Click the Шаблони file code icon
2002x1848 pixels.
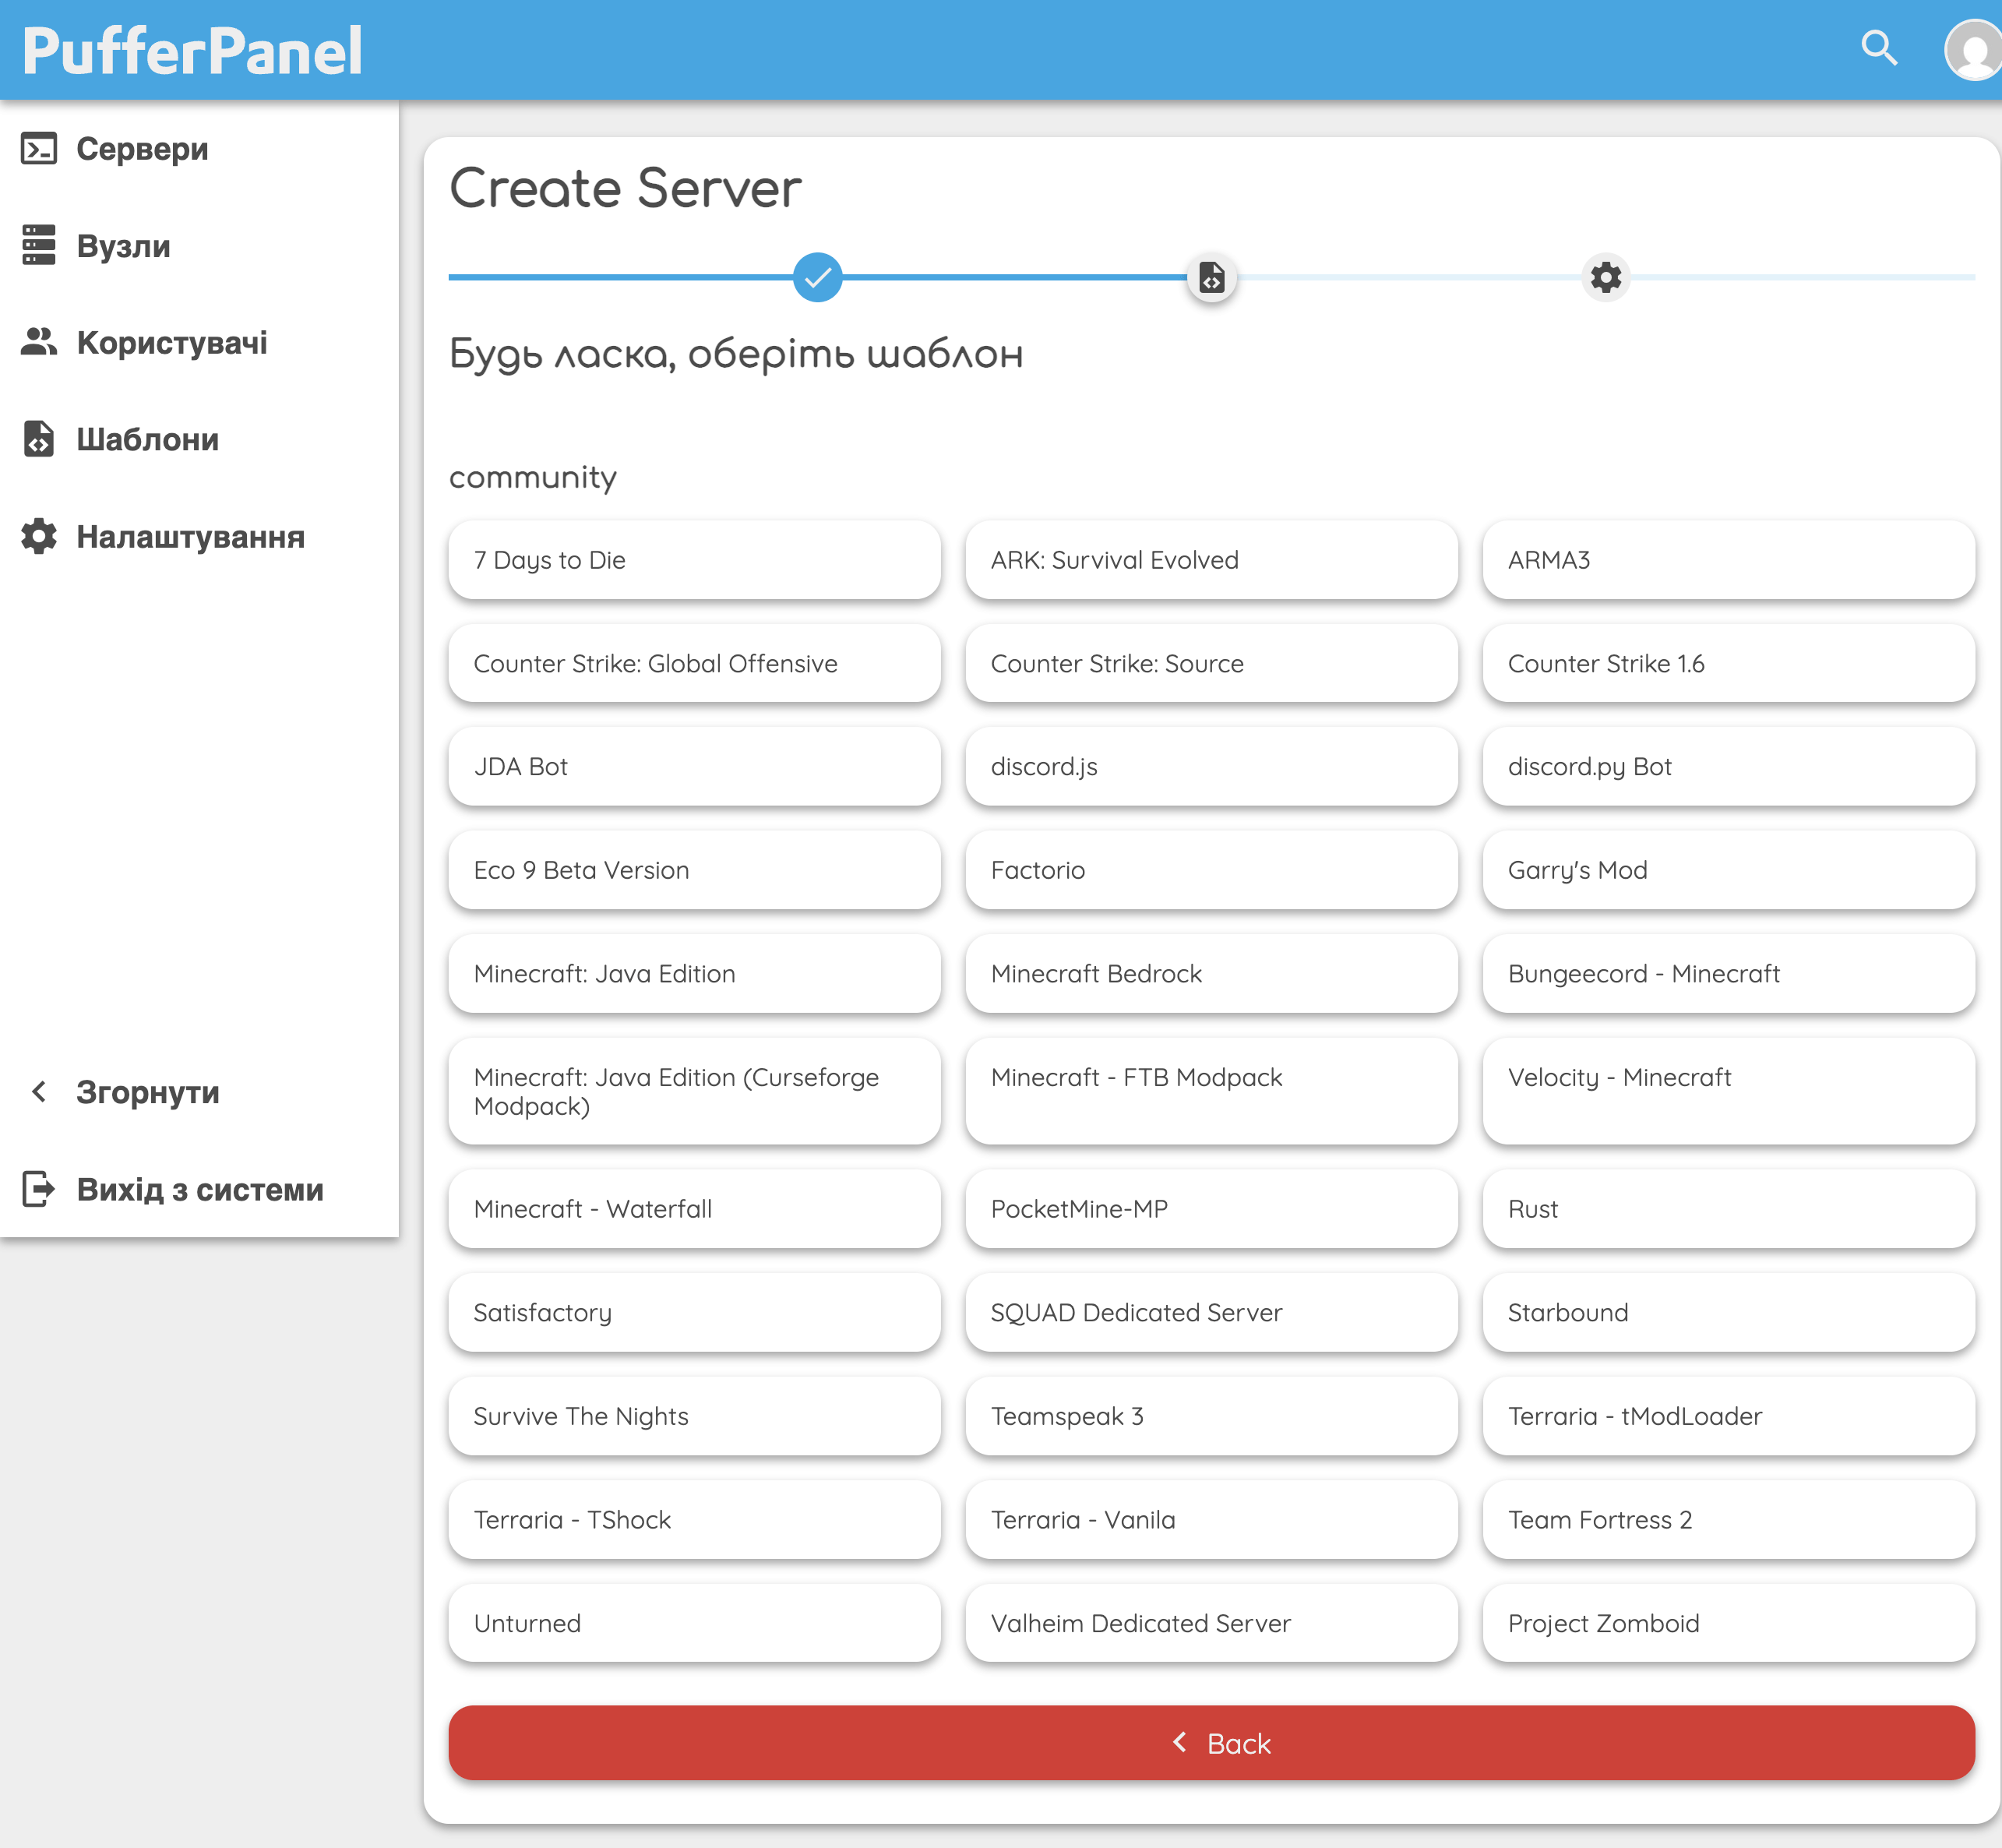[39, 439]
